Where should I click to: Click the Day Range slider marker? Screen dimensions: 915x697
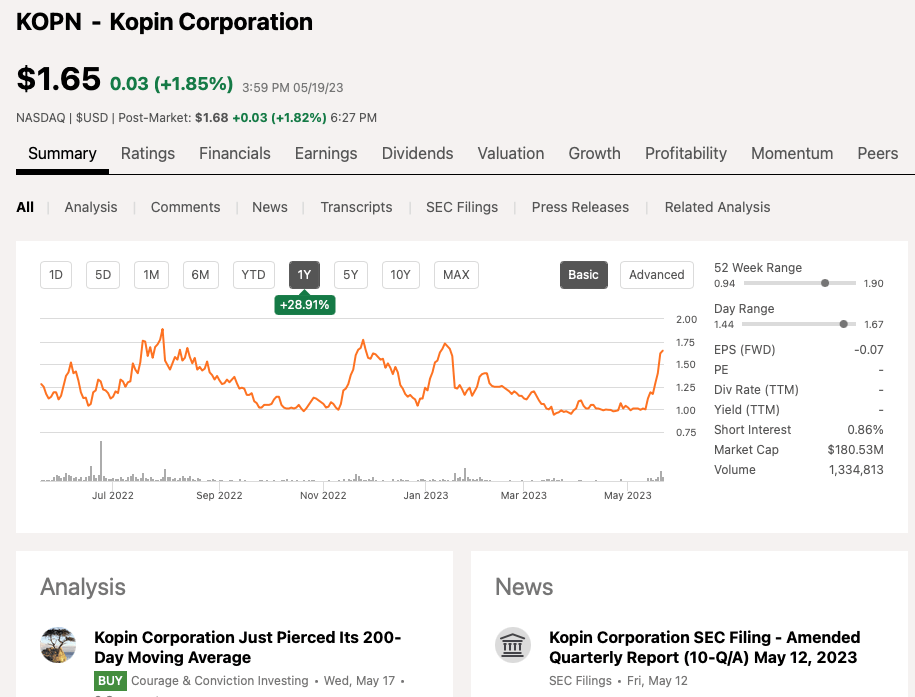[844, 324]
